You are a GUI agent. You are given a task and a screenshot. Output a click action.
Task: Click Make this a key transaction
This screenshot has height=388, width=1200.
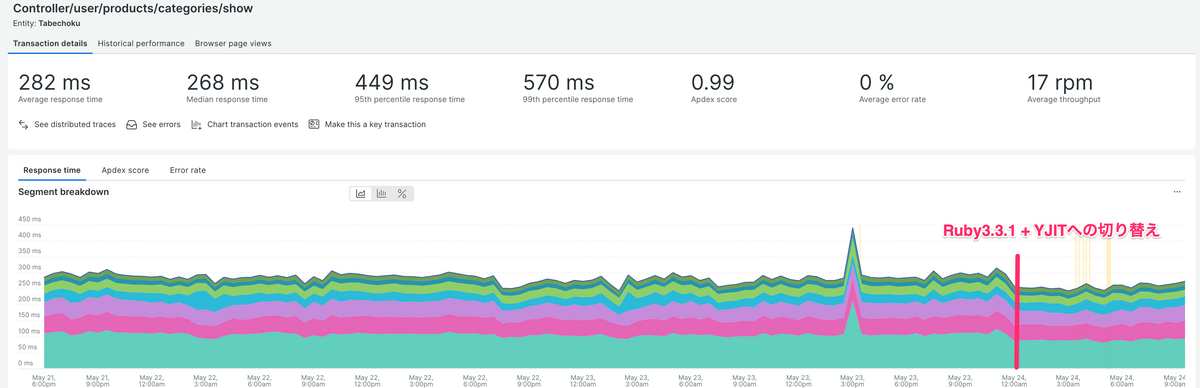click(375, 125)
